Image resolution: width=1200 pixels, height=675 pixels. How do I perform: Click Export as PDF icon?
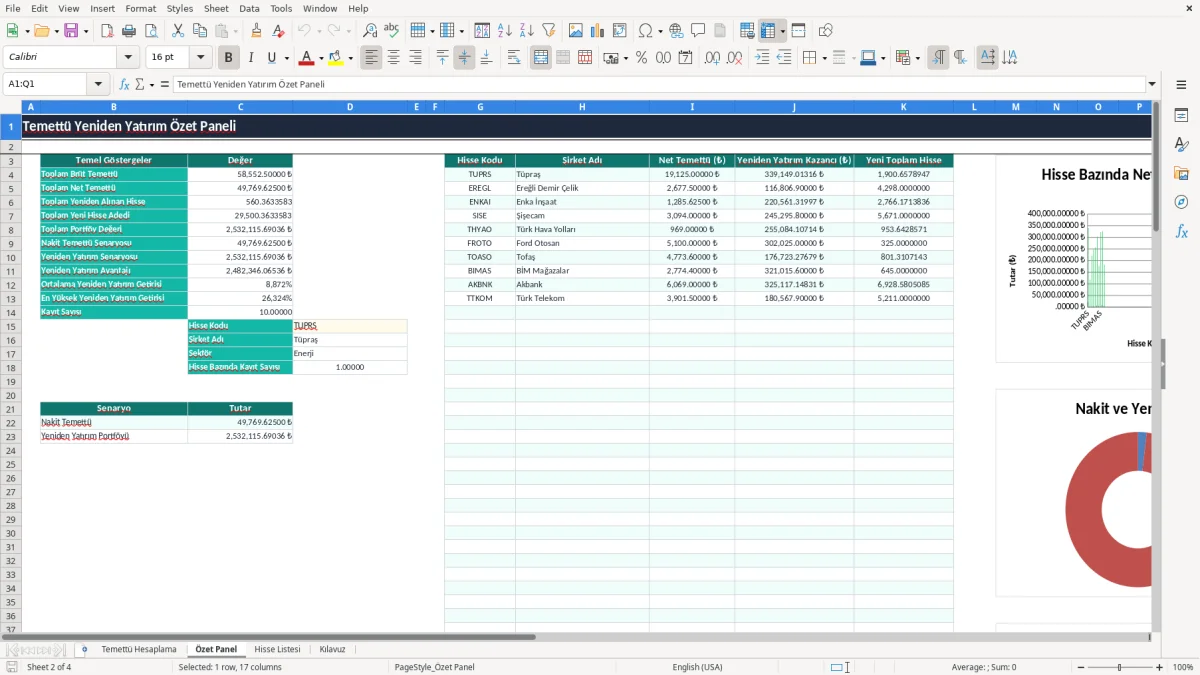point(107,31)
